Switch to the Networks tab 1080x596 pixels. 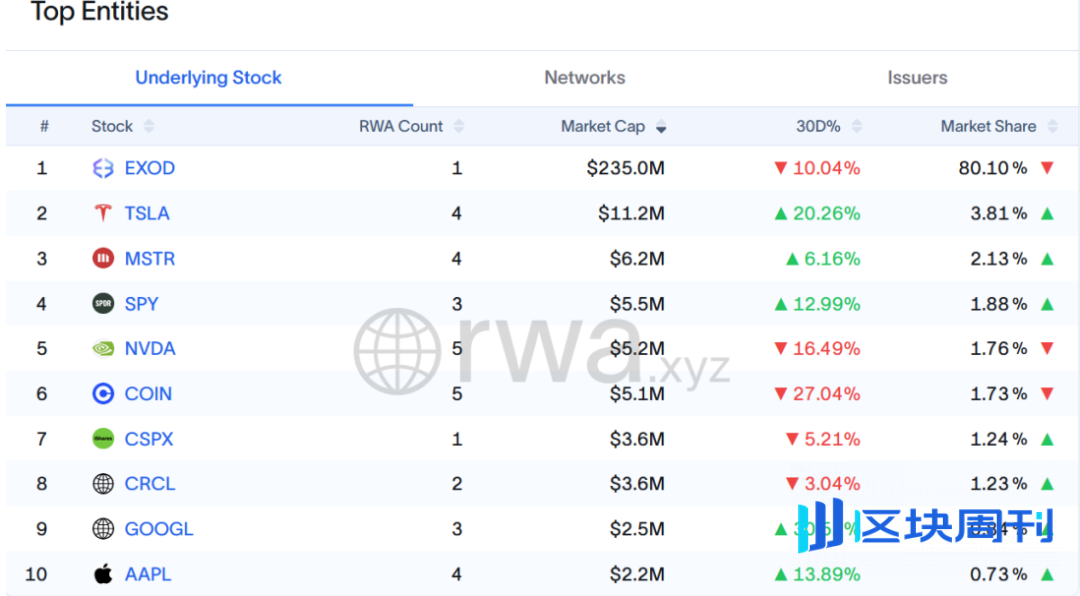pyautogui.click(x=585, y=78)
